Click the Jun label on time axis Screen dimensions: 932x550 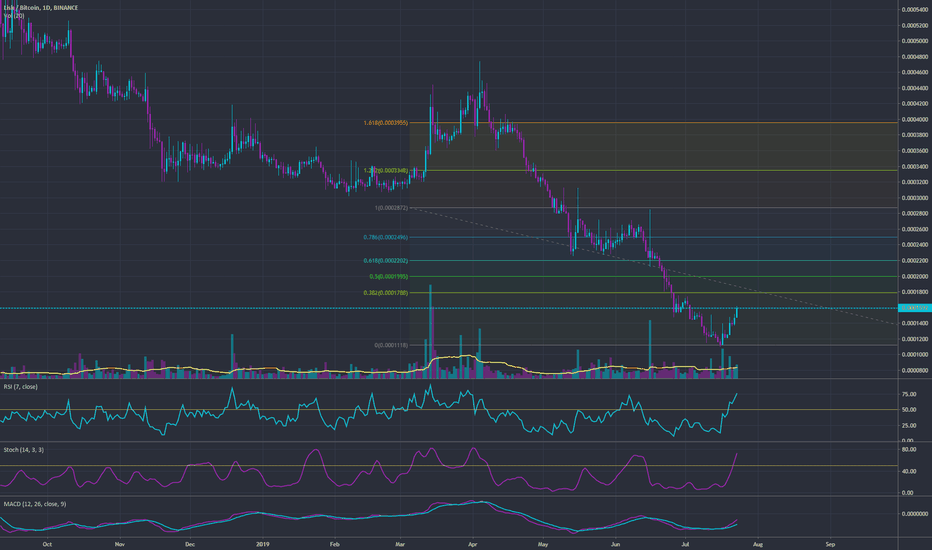[615, 544]
